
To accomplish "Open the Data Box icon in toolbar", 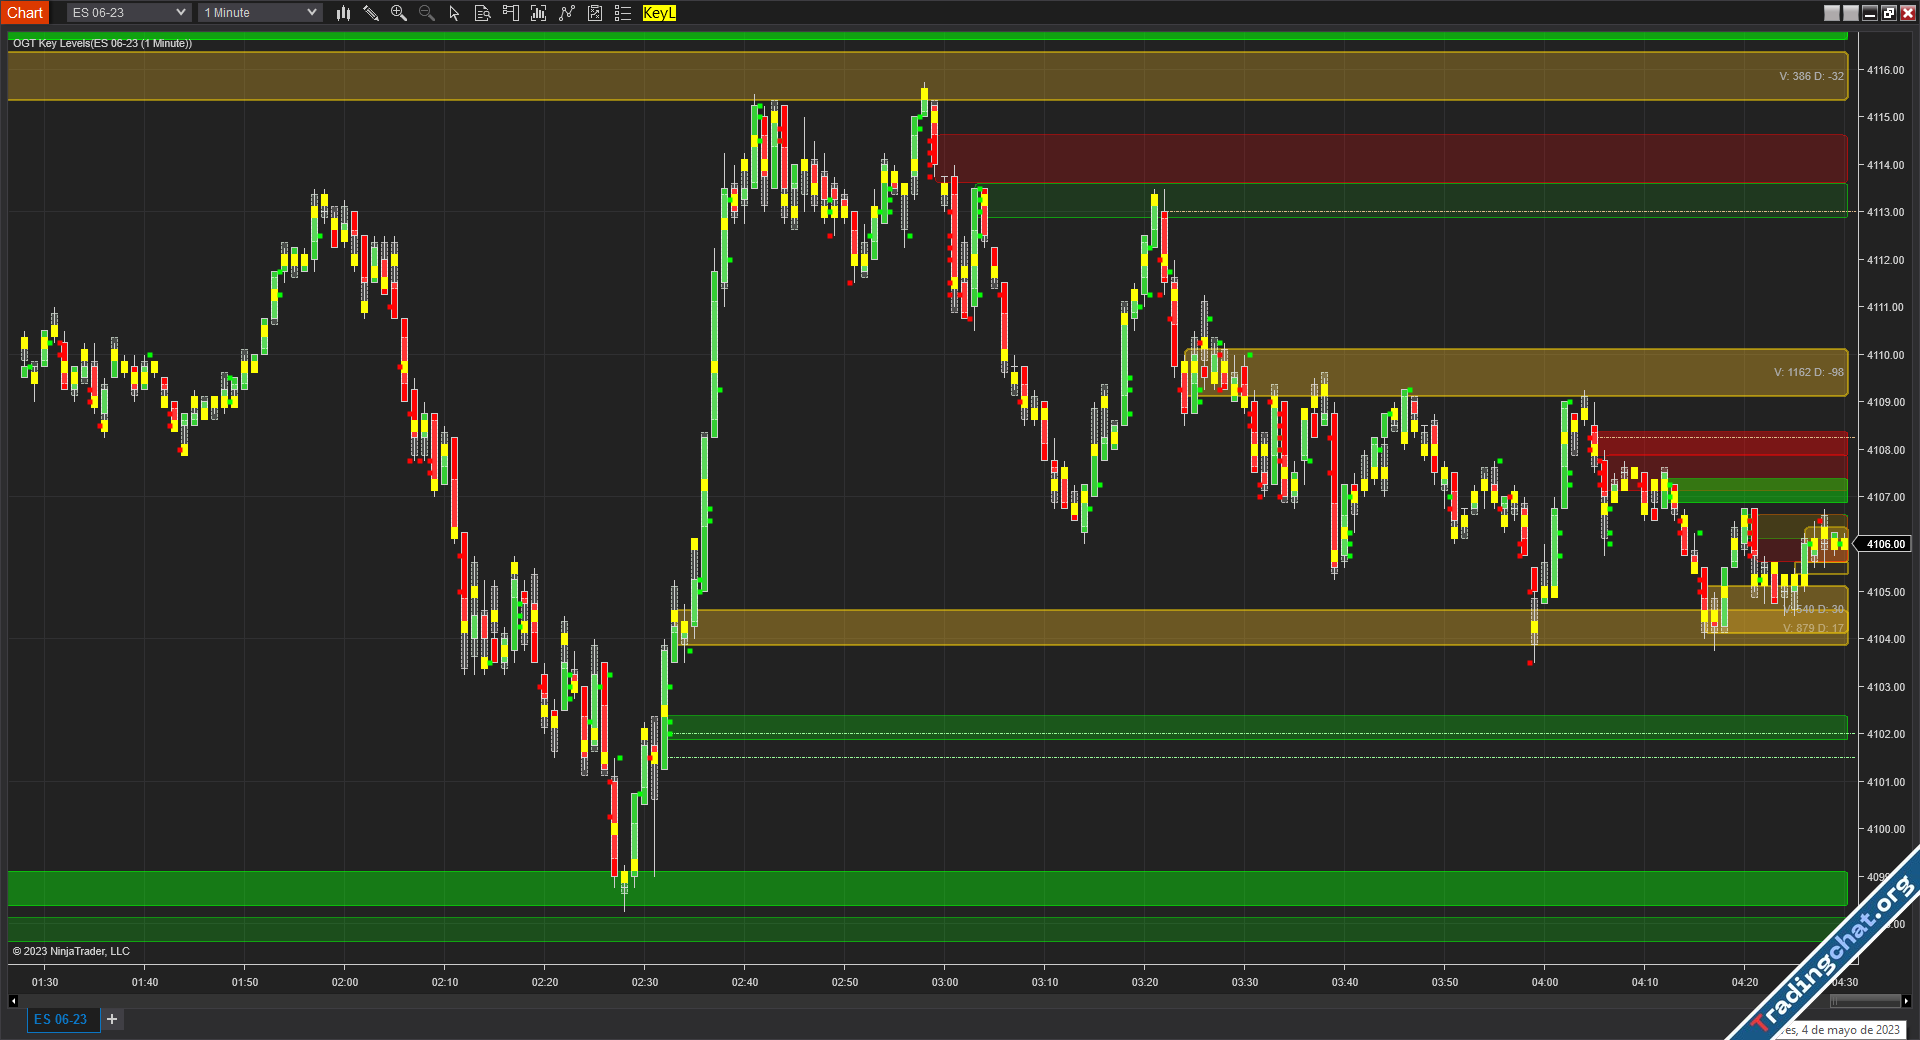I will click(482, 13).
